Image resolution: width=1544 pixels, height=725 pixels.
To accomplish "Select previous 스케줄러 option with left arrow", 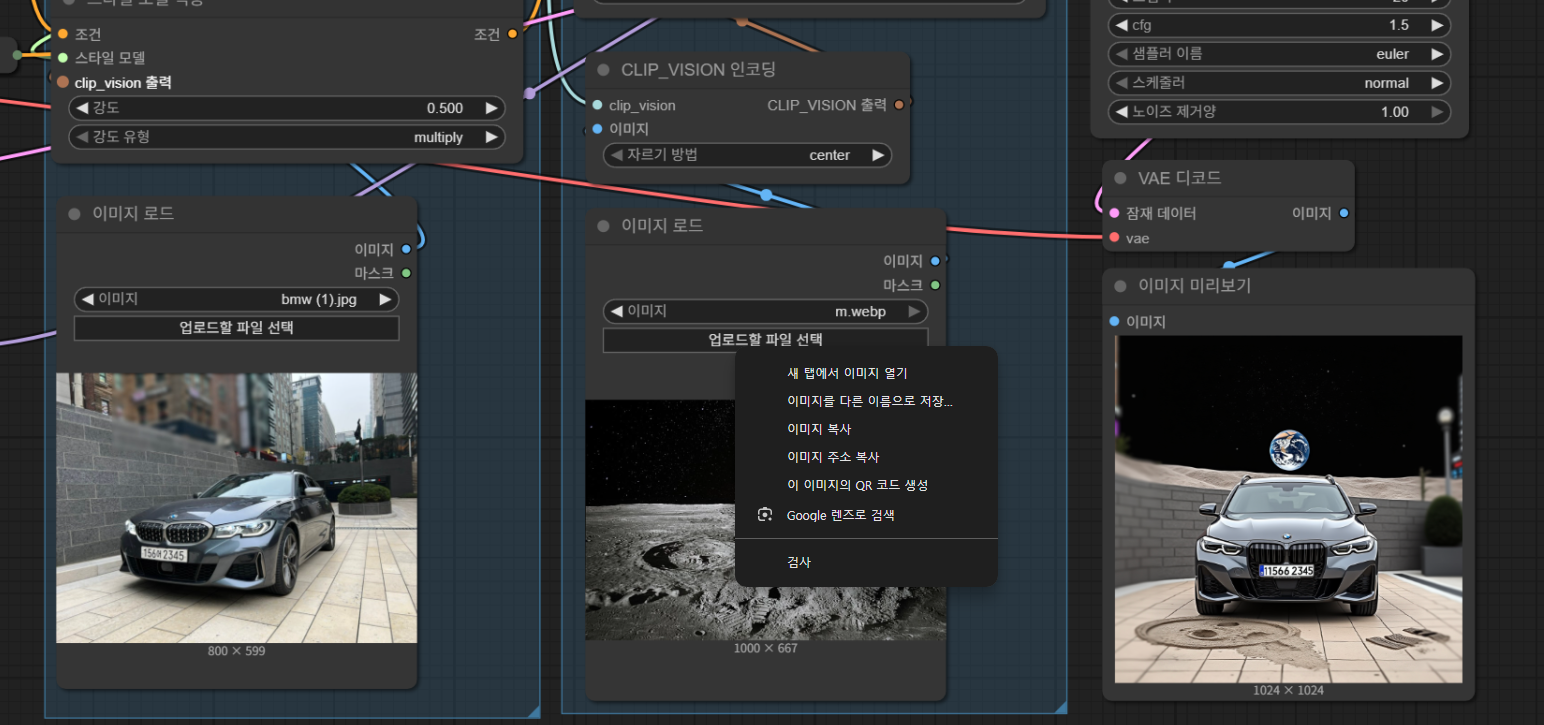I will click(1122, 83).
